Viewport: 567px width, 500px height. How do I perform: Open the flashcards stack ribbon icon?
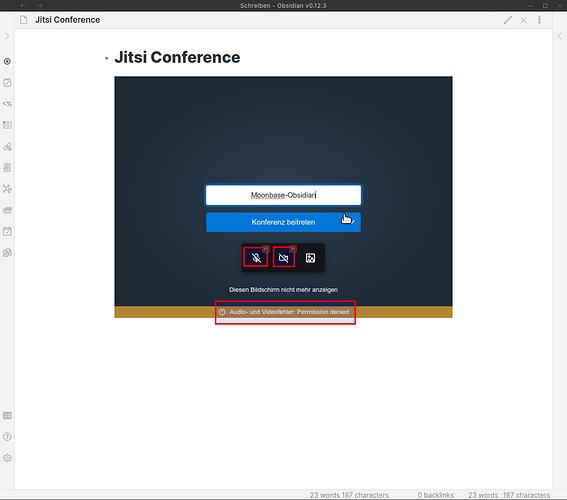[x=7, y=210]
